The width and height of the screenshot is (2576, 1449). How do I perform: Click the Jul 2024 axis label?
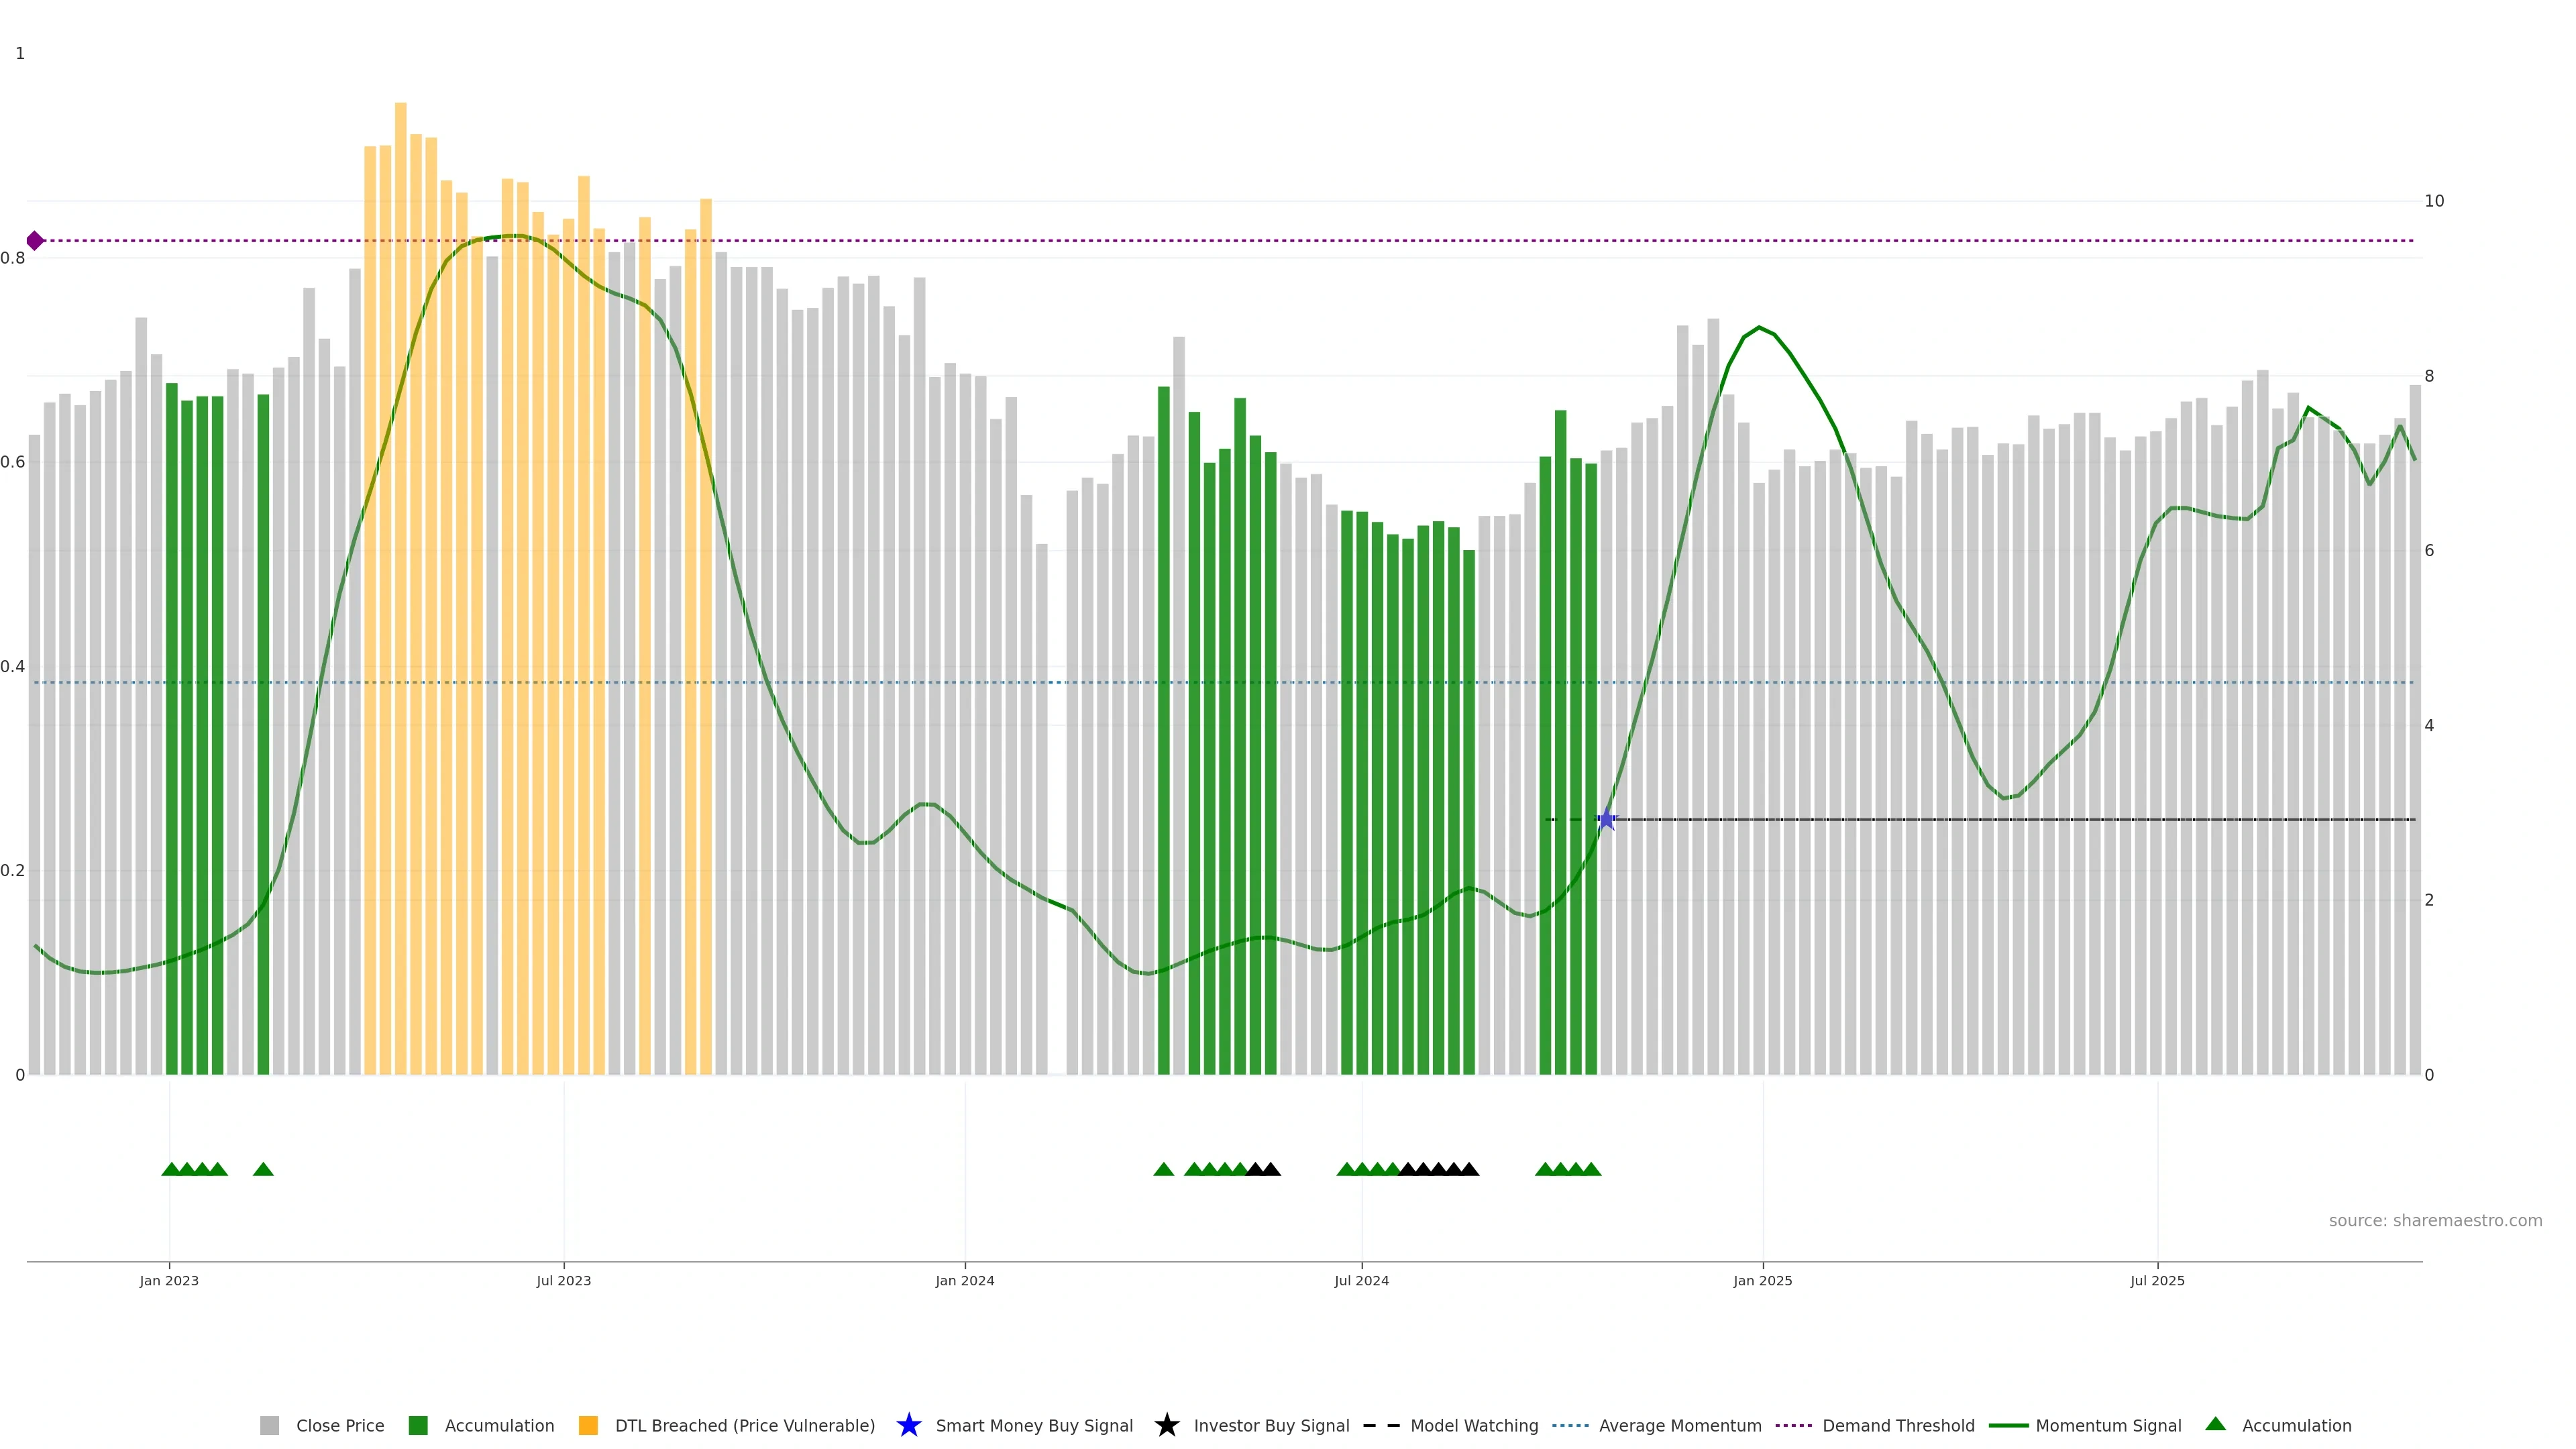click(1361, 1280)
